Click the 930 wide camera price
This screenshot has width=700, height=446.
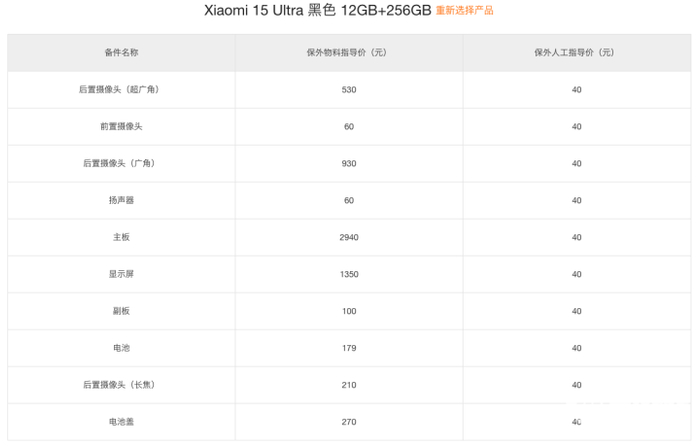[x=348, y=164]
